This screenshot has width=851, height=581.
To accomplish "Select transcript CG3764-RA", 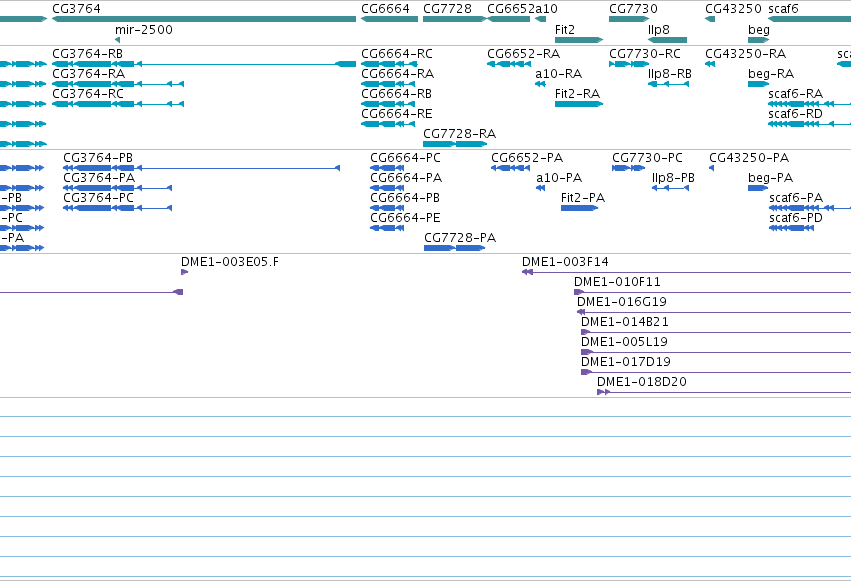I will pos(118,84).
